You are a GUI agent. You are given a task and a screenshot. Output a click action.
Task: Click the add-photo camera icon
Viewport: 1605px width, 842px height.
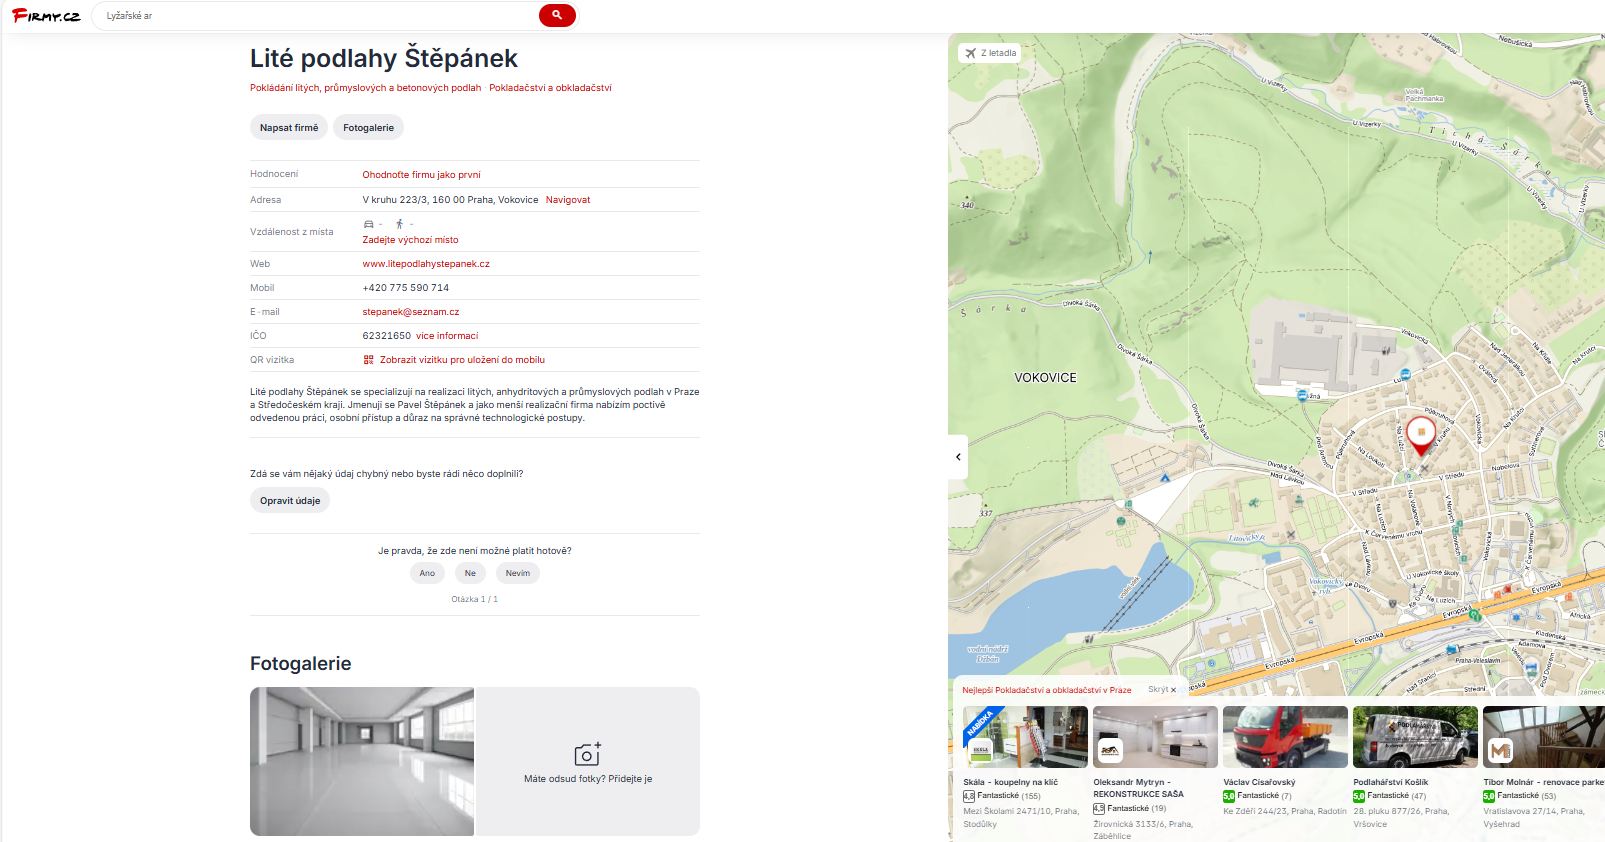coord(587,754)
